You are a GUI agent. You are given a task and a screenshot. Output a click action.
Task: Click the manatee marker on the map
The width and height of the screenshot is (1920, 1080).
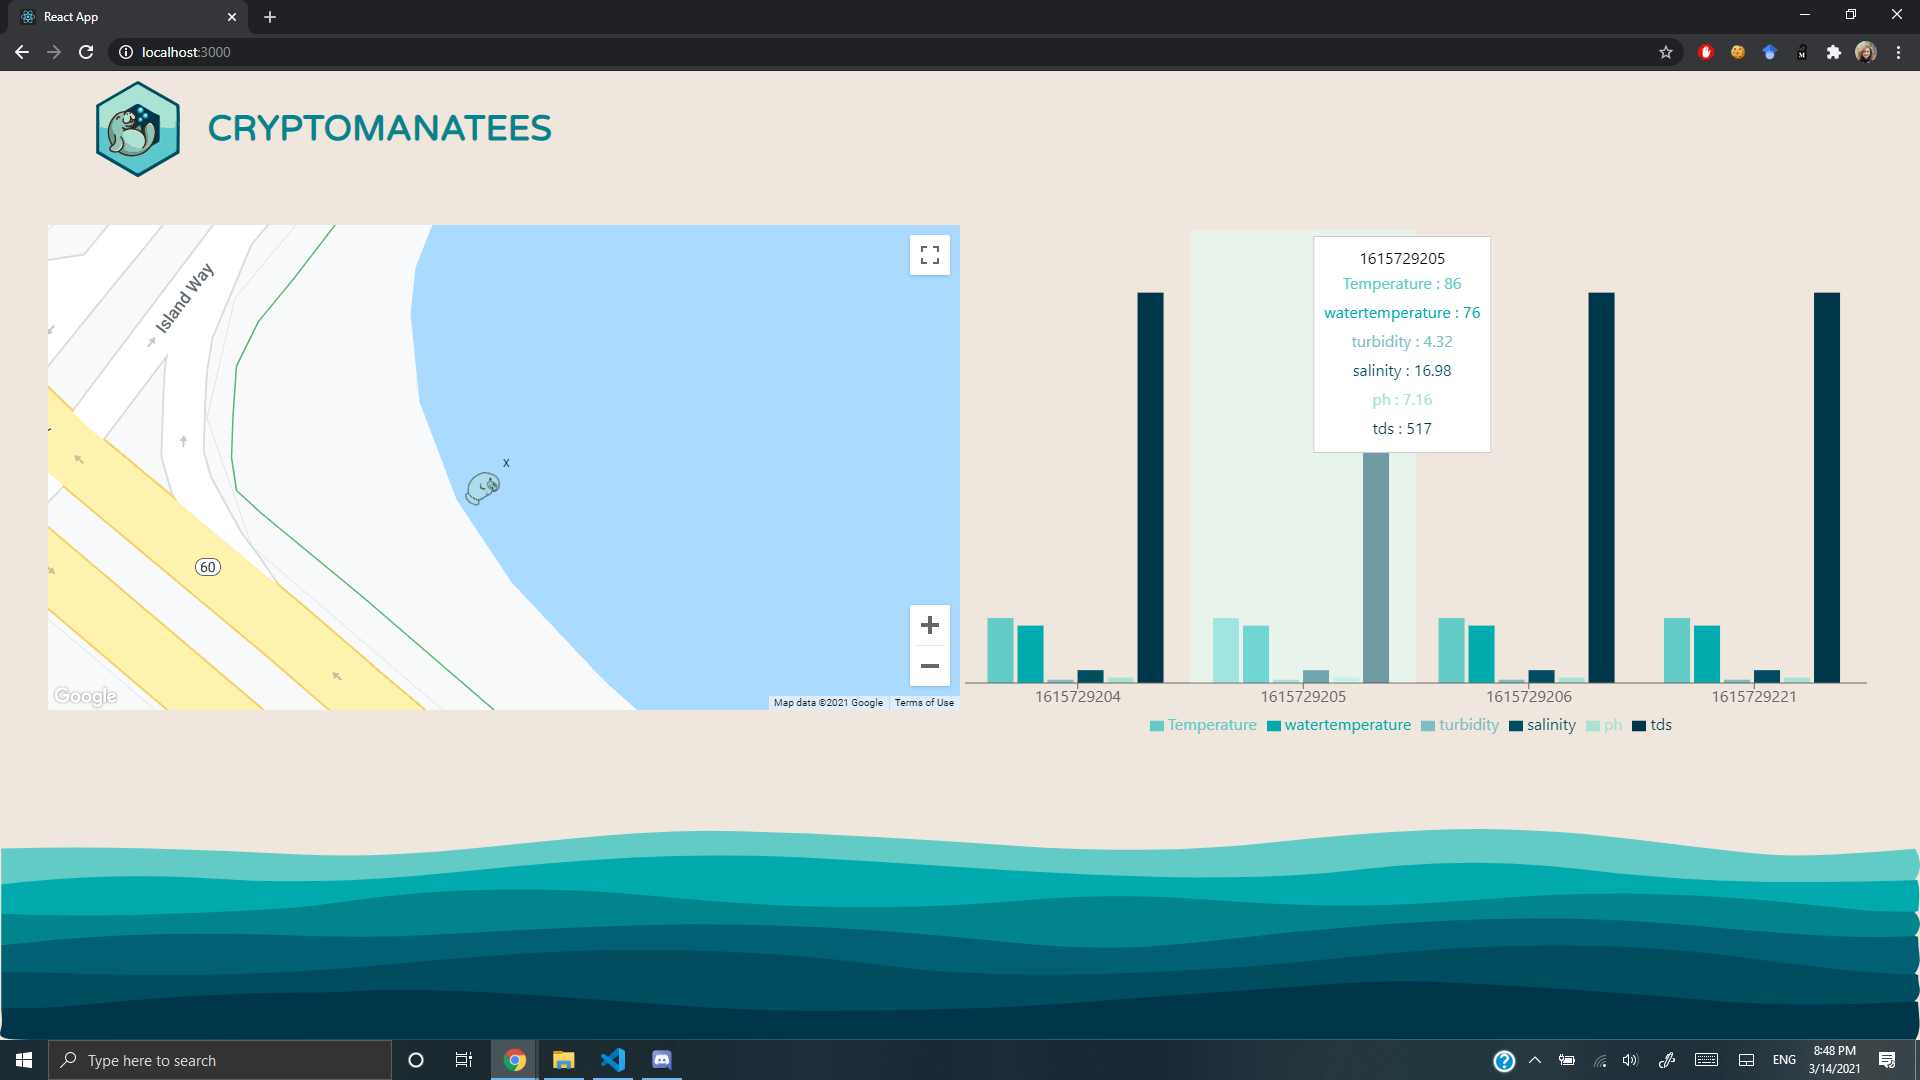(483, 488)
